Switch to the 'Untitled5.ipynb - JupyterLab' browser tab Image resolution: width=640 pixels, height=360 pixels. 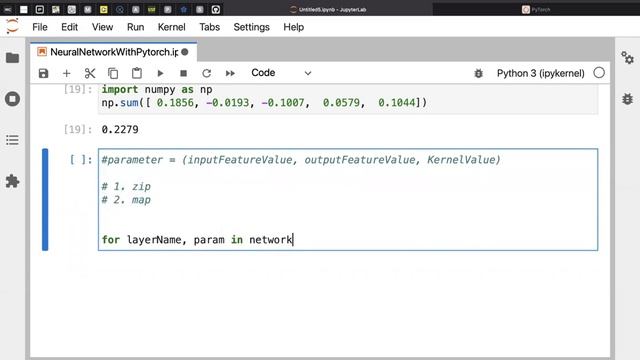tap(328, 9)
